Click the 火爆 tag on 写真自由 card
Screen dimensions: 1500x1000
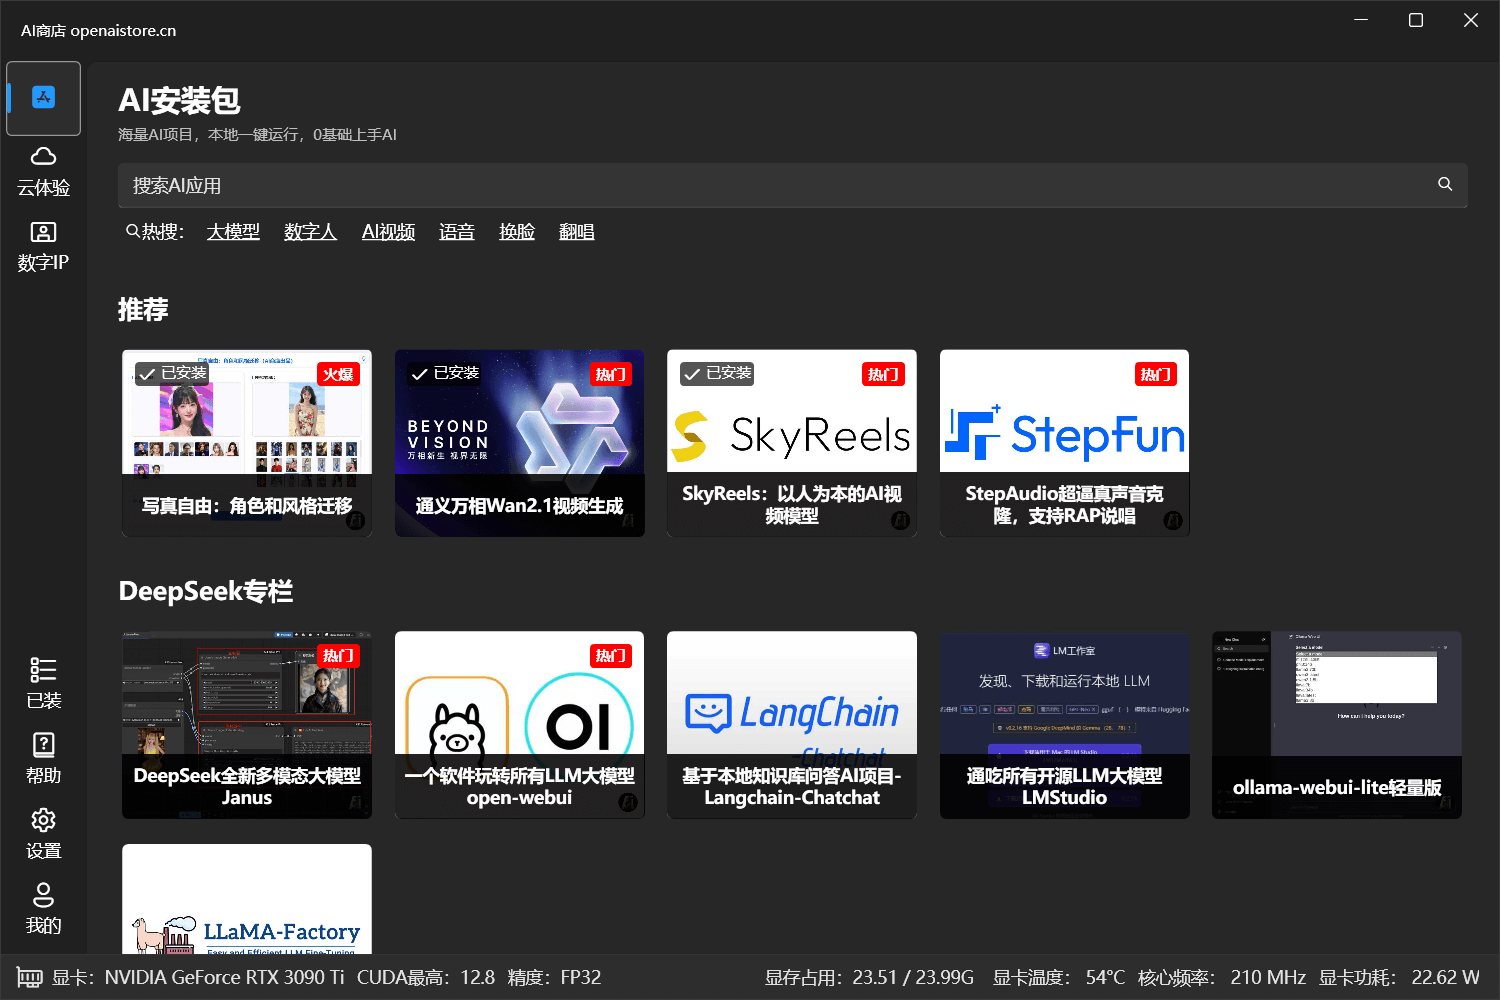point(338,374)
